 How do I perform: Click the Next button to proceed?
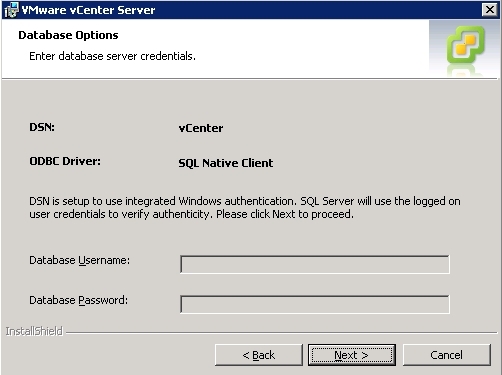click(352, 355)
